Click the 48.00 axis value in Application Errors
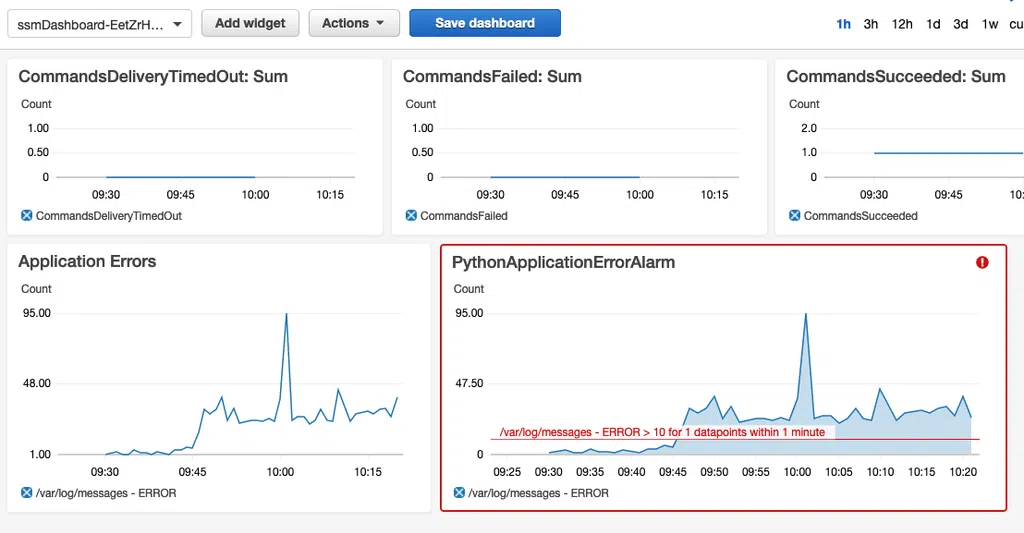This screenshot has width=1024, height=533. [x=37, y=383]
